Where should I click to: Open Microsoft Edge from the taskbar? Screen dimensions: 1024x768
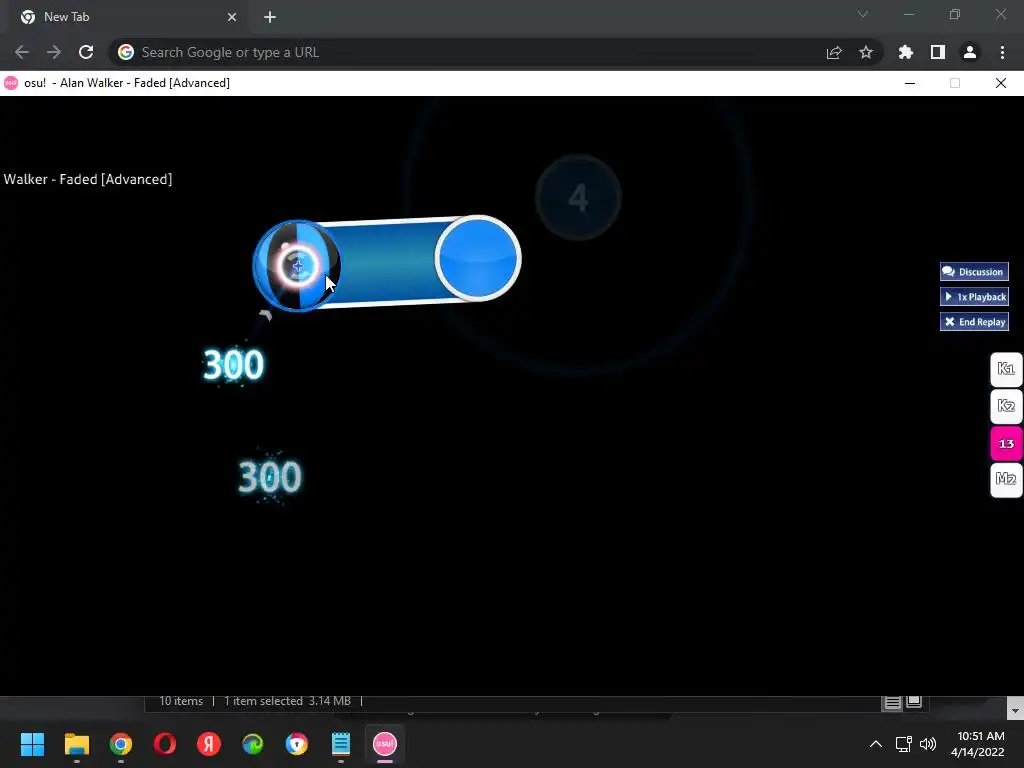click(253, 744)
